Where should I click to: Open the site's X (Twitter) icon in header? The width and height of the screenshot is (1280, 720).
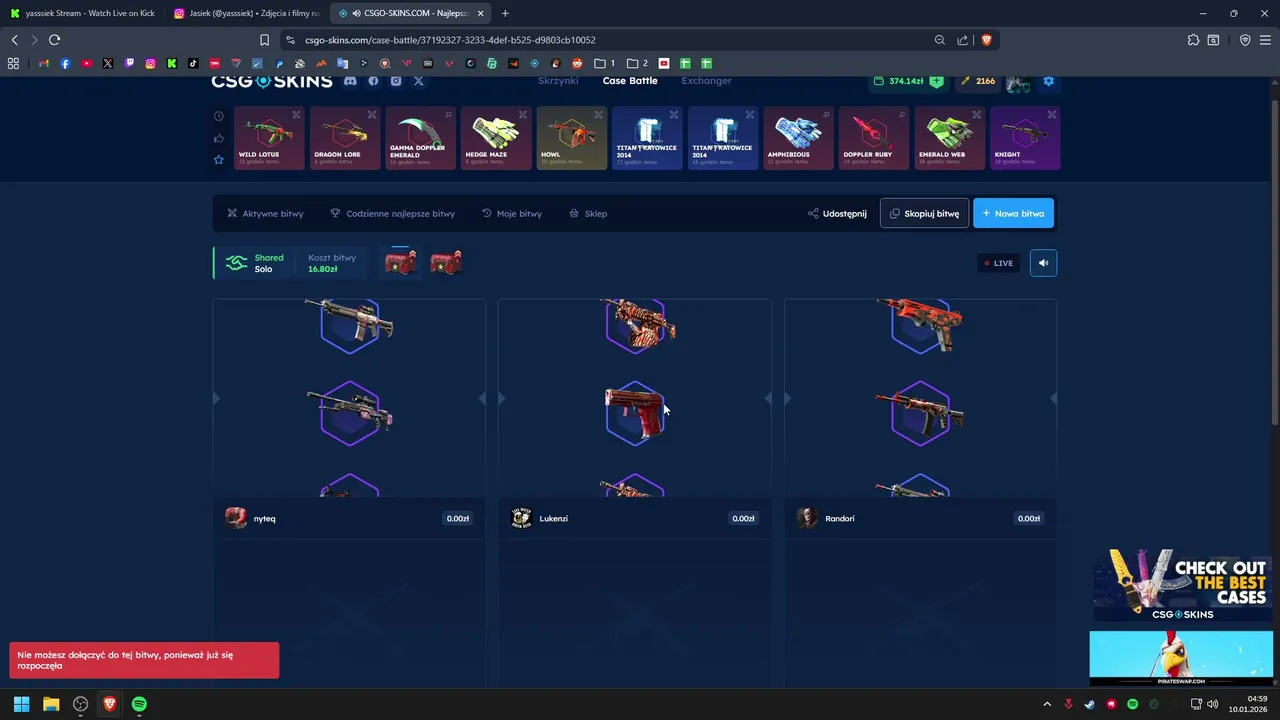point(419,81)
